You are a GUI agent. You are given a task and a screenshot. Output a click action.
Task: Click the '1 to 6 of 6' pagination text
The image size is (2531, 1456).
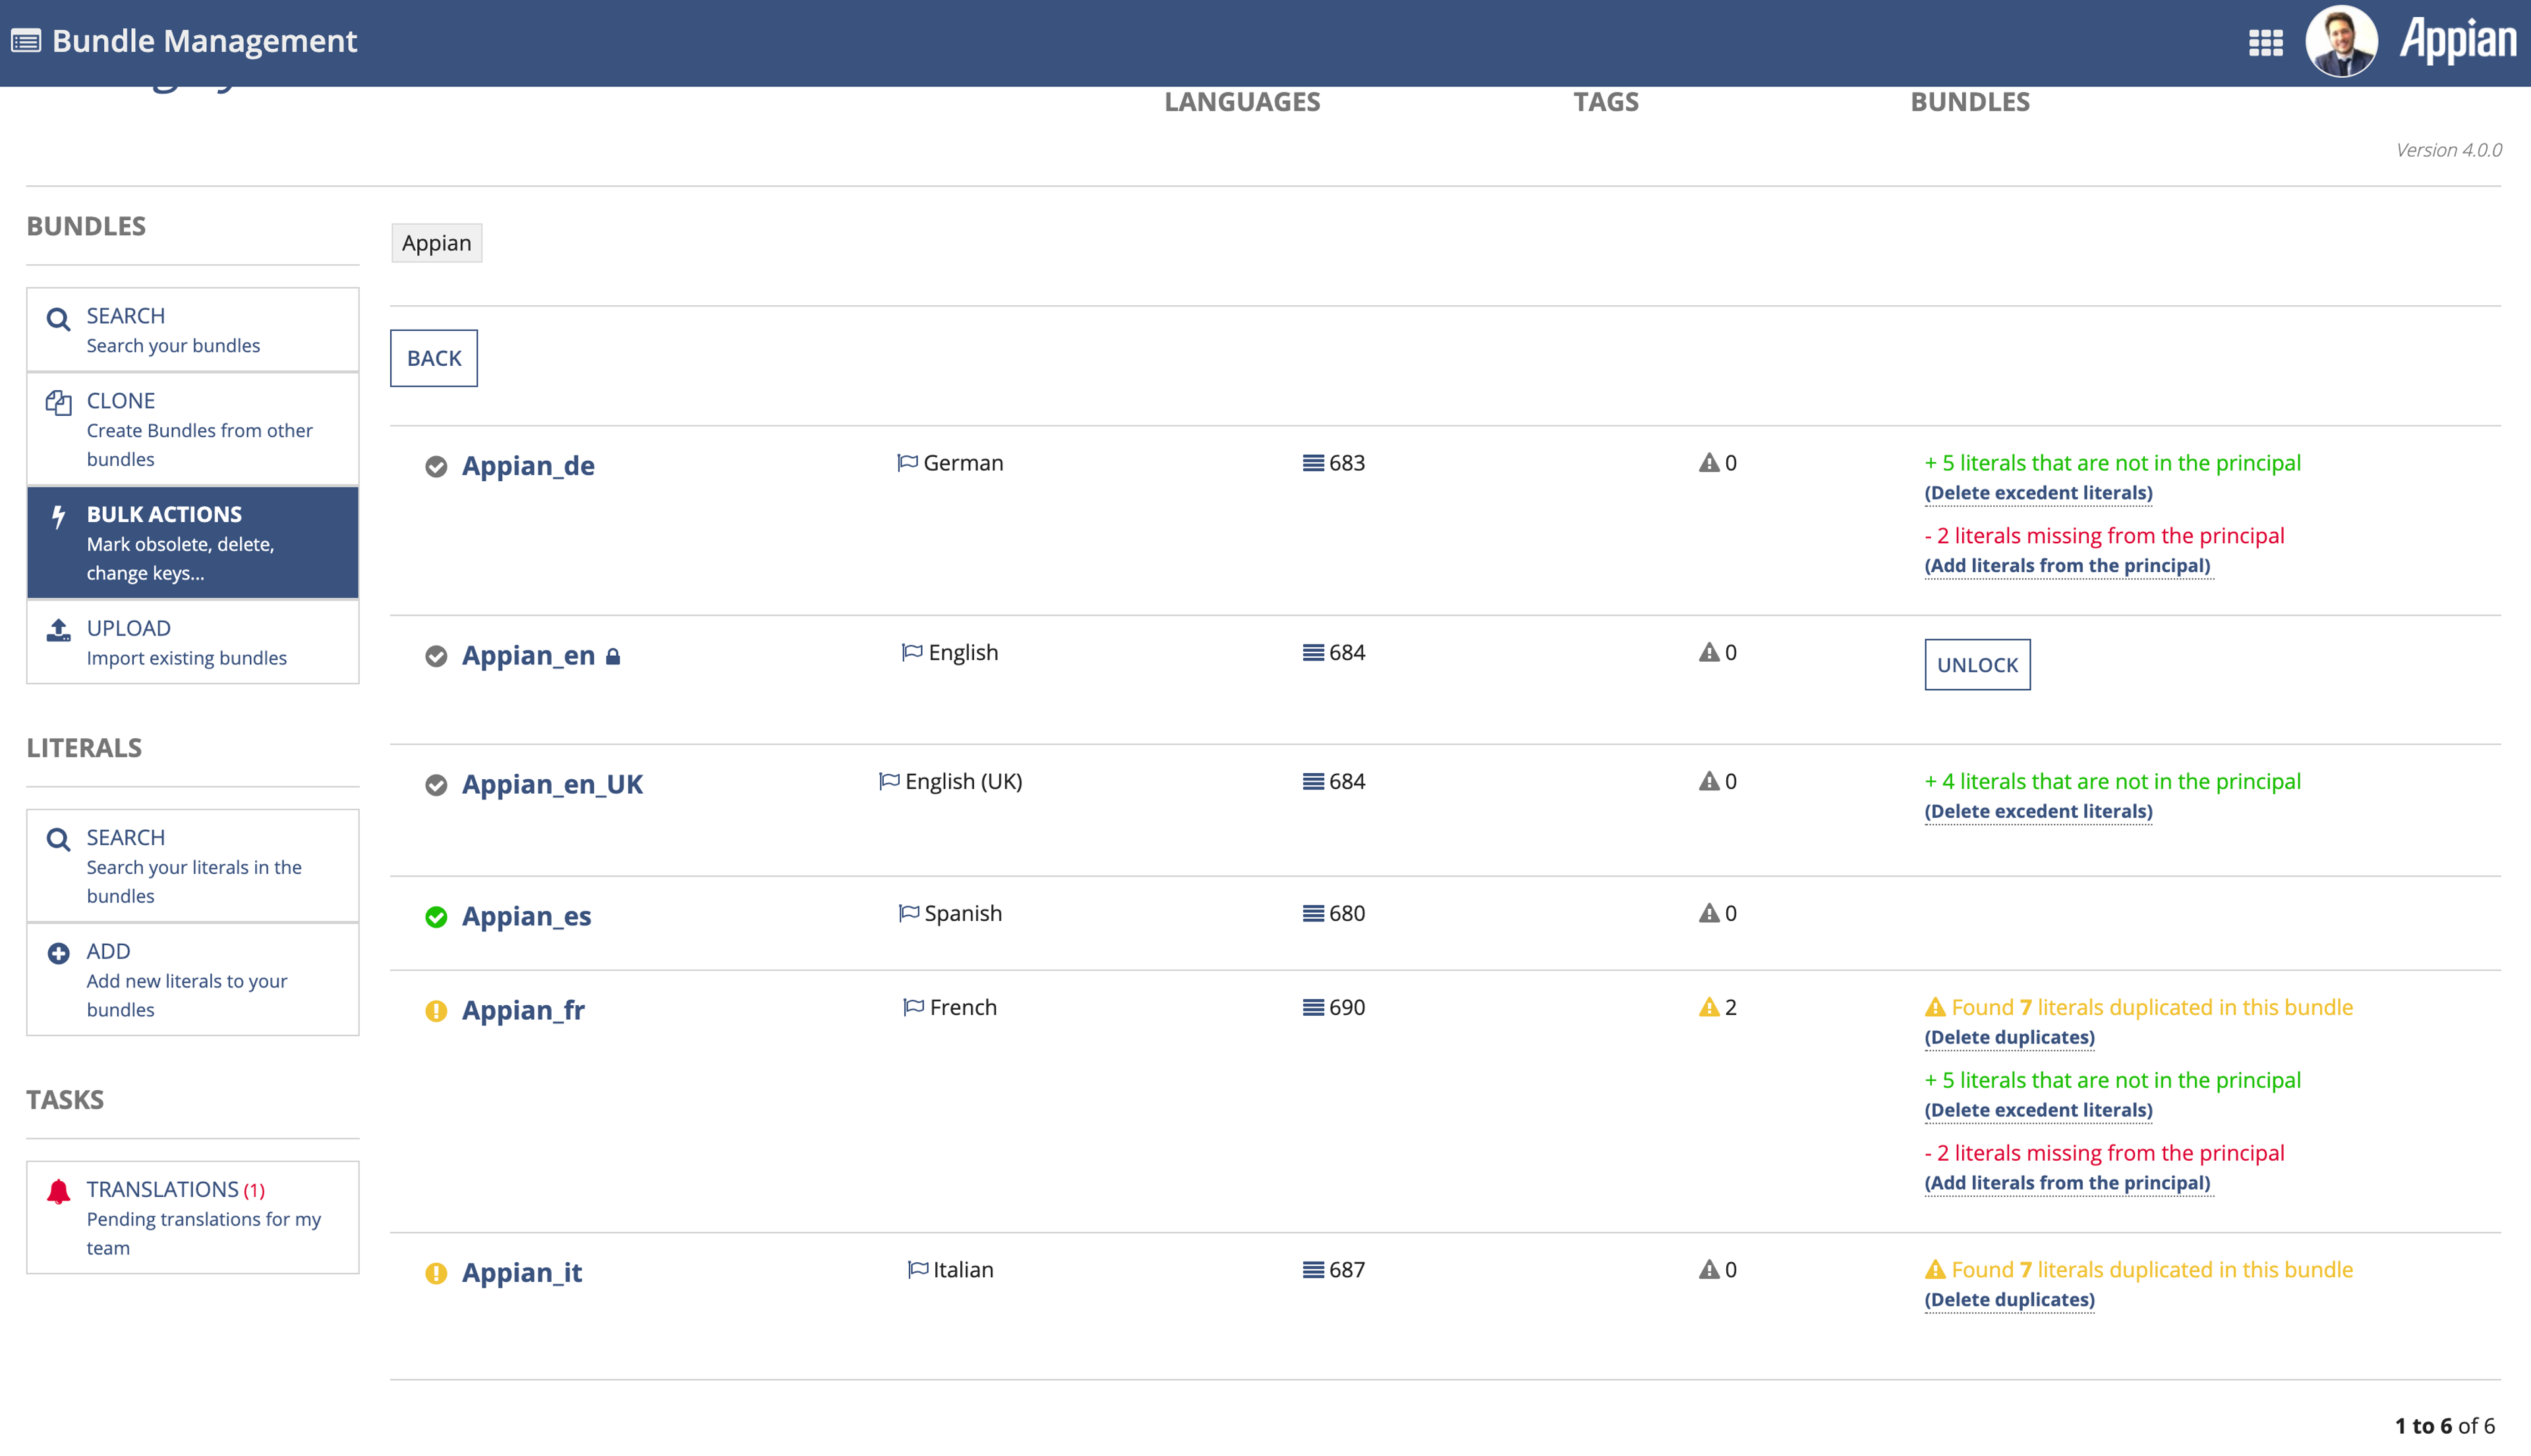click(2444, 1426)
